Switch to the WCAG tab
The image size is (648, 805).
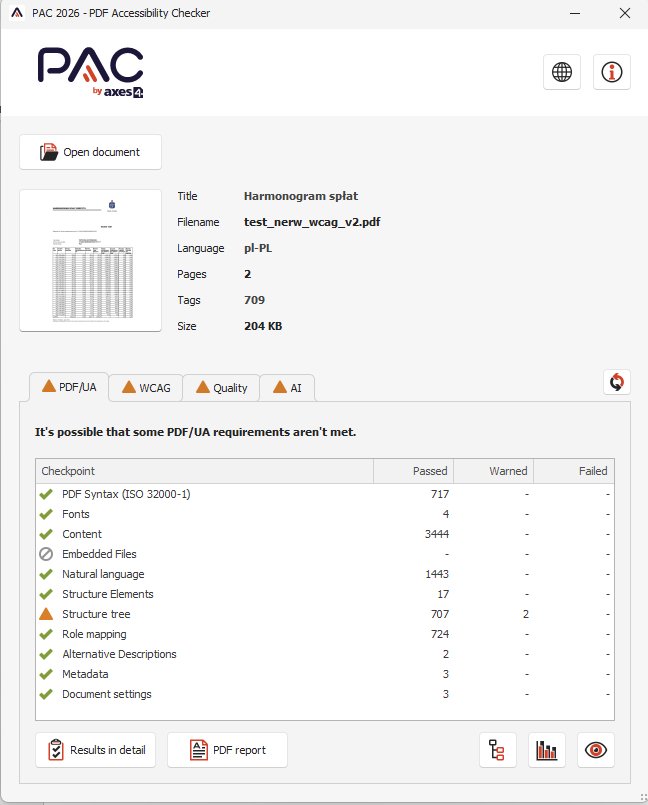[x=146, y=388]
